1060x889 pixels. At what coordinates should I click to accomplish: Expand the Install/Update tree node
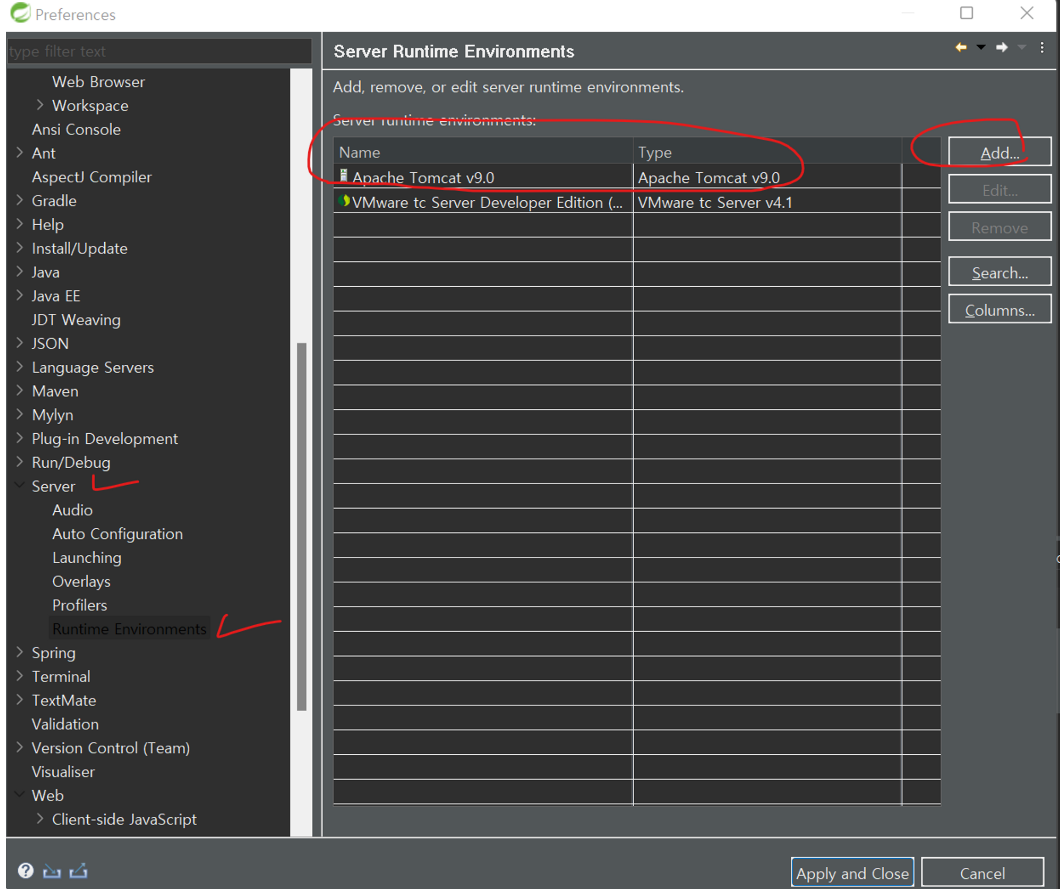pyautogui.click(x=20, y=248)
